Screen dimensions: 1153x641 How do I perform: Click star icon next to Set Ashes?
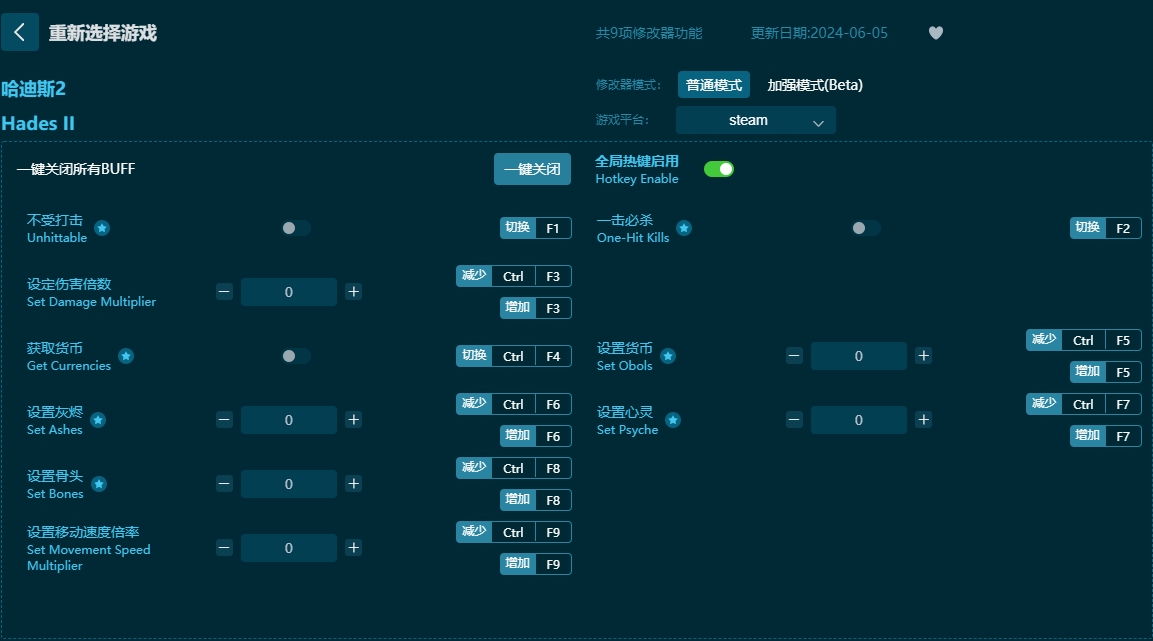pos(99,420)
